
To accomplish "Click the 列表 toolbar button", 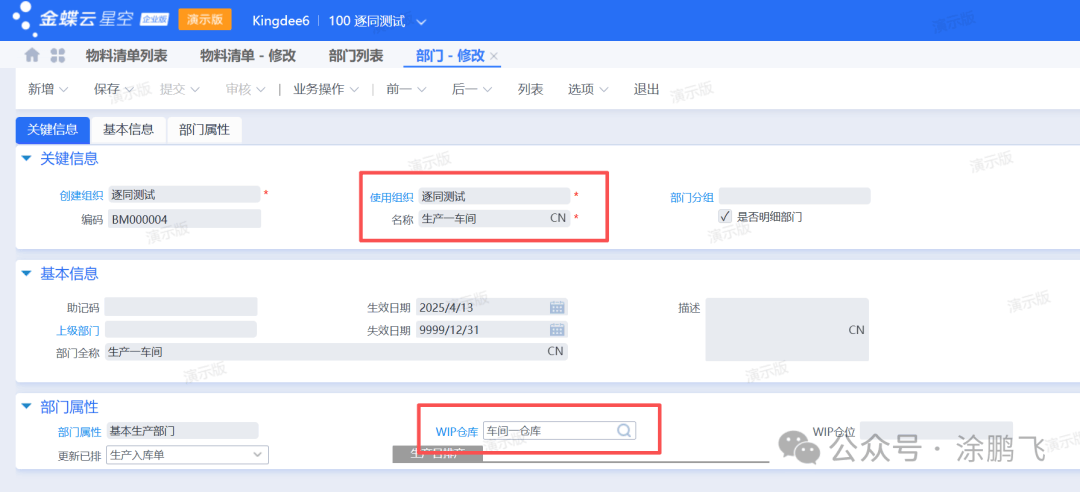I will pyautogui.click(x=530, y=89).
